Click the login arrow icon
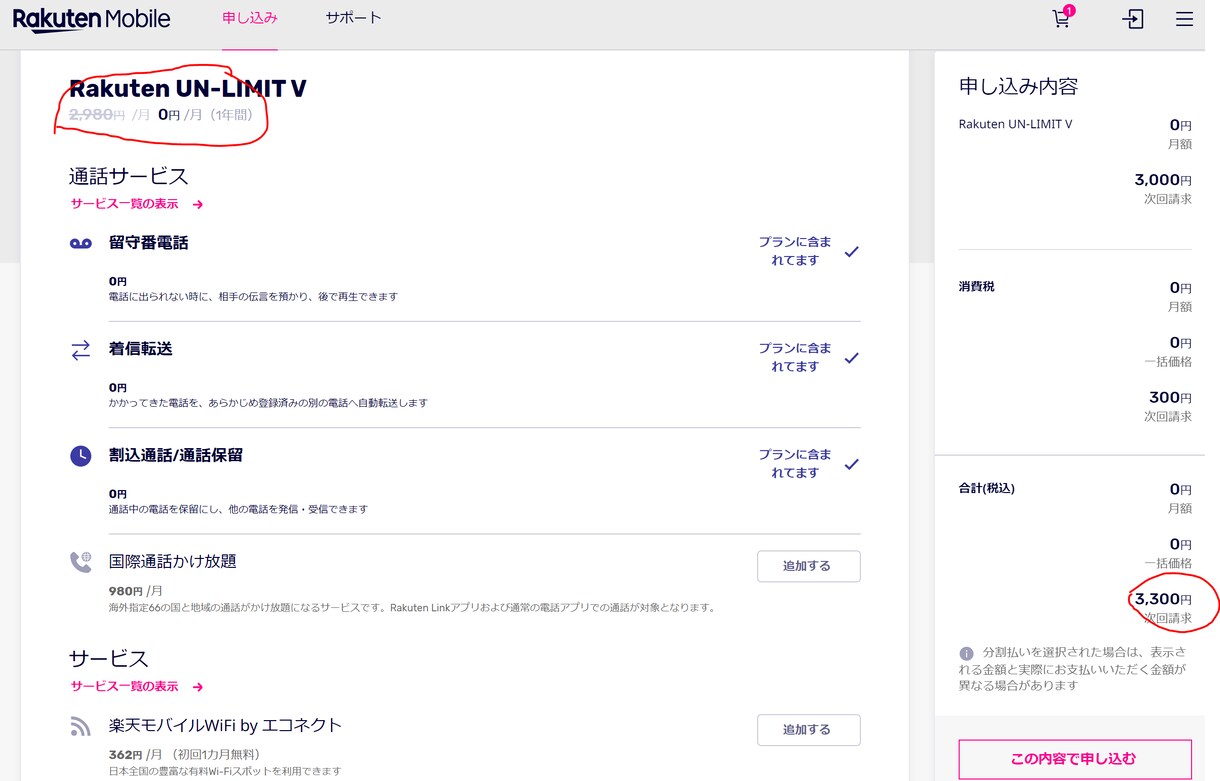This screenshot has height=781, width=1220. (x=1132, y=19)
